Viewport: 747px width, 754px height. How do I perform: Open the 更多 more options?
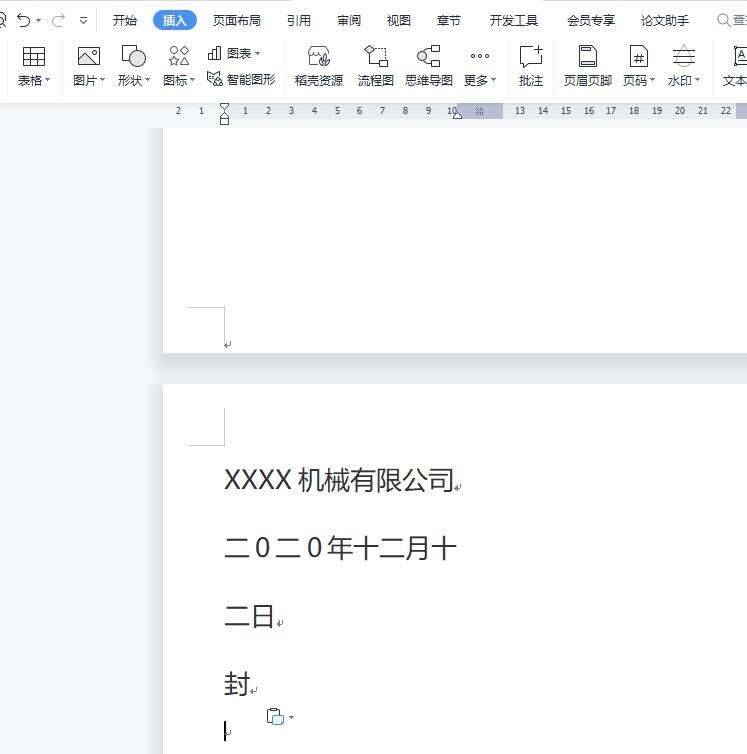click(x=480, y=67)
